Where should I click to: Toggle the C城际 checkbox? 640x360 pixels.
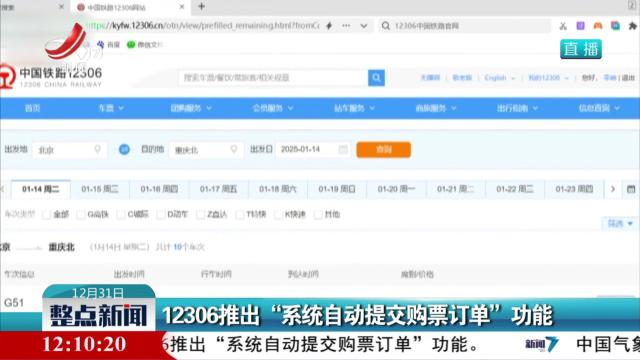121,214
